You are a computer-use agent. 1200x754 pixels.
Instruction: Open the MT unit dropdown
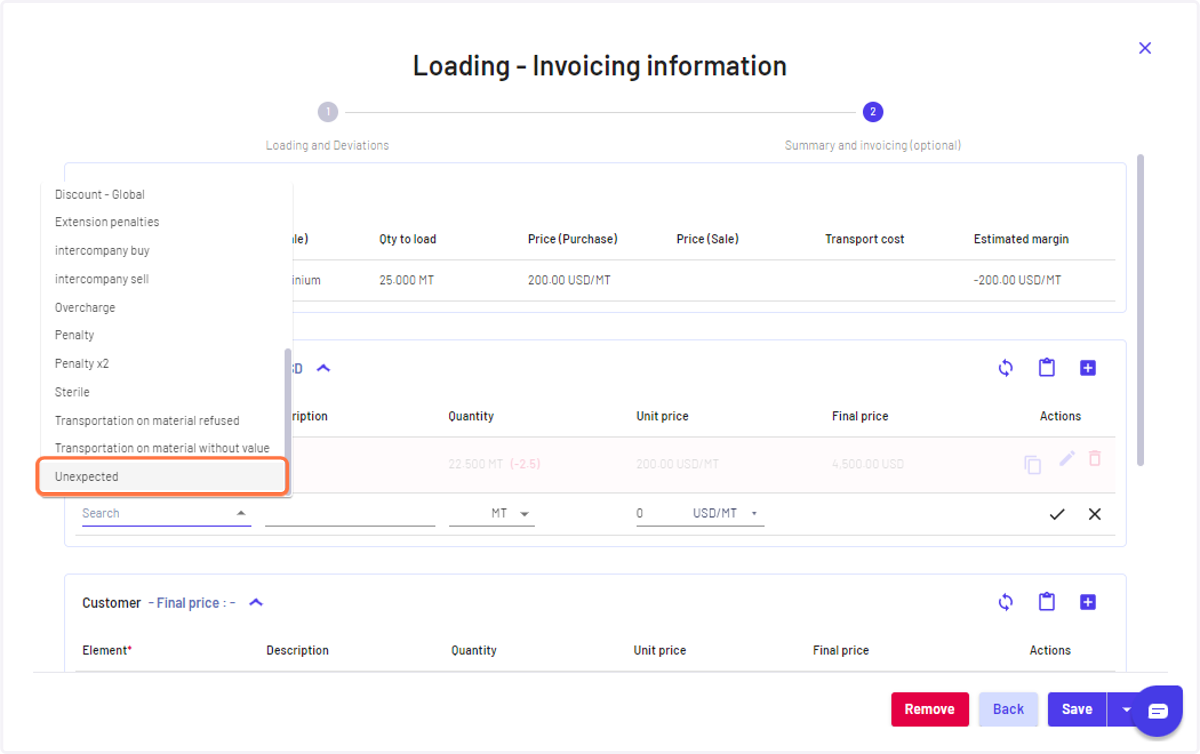coord(492,513)
